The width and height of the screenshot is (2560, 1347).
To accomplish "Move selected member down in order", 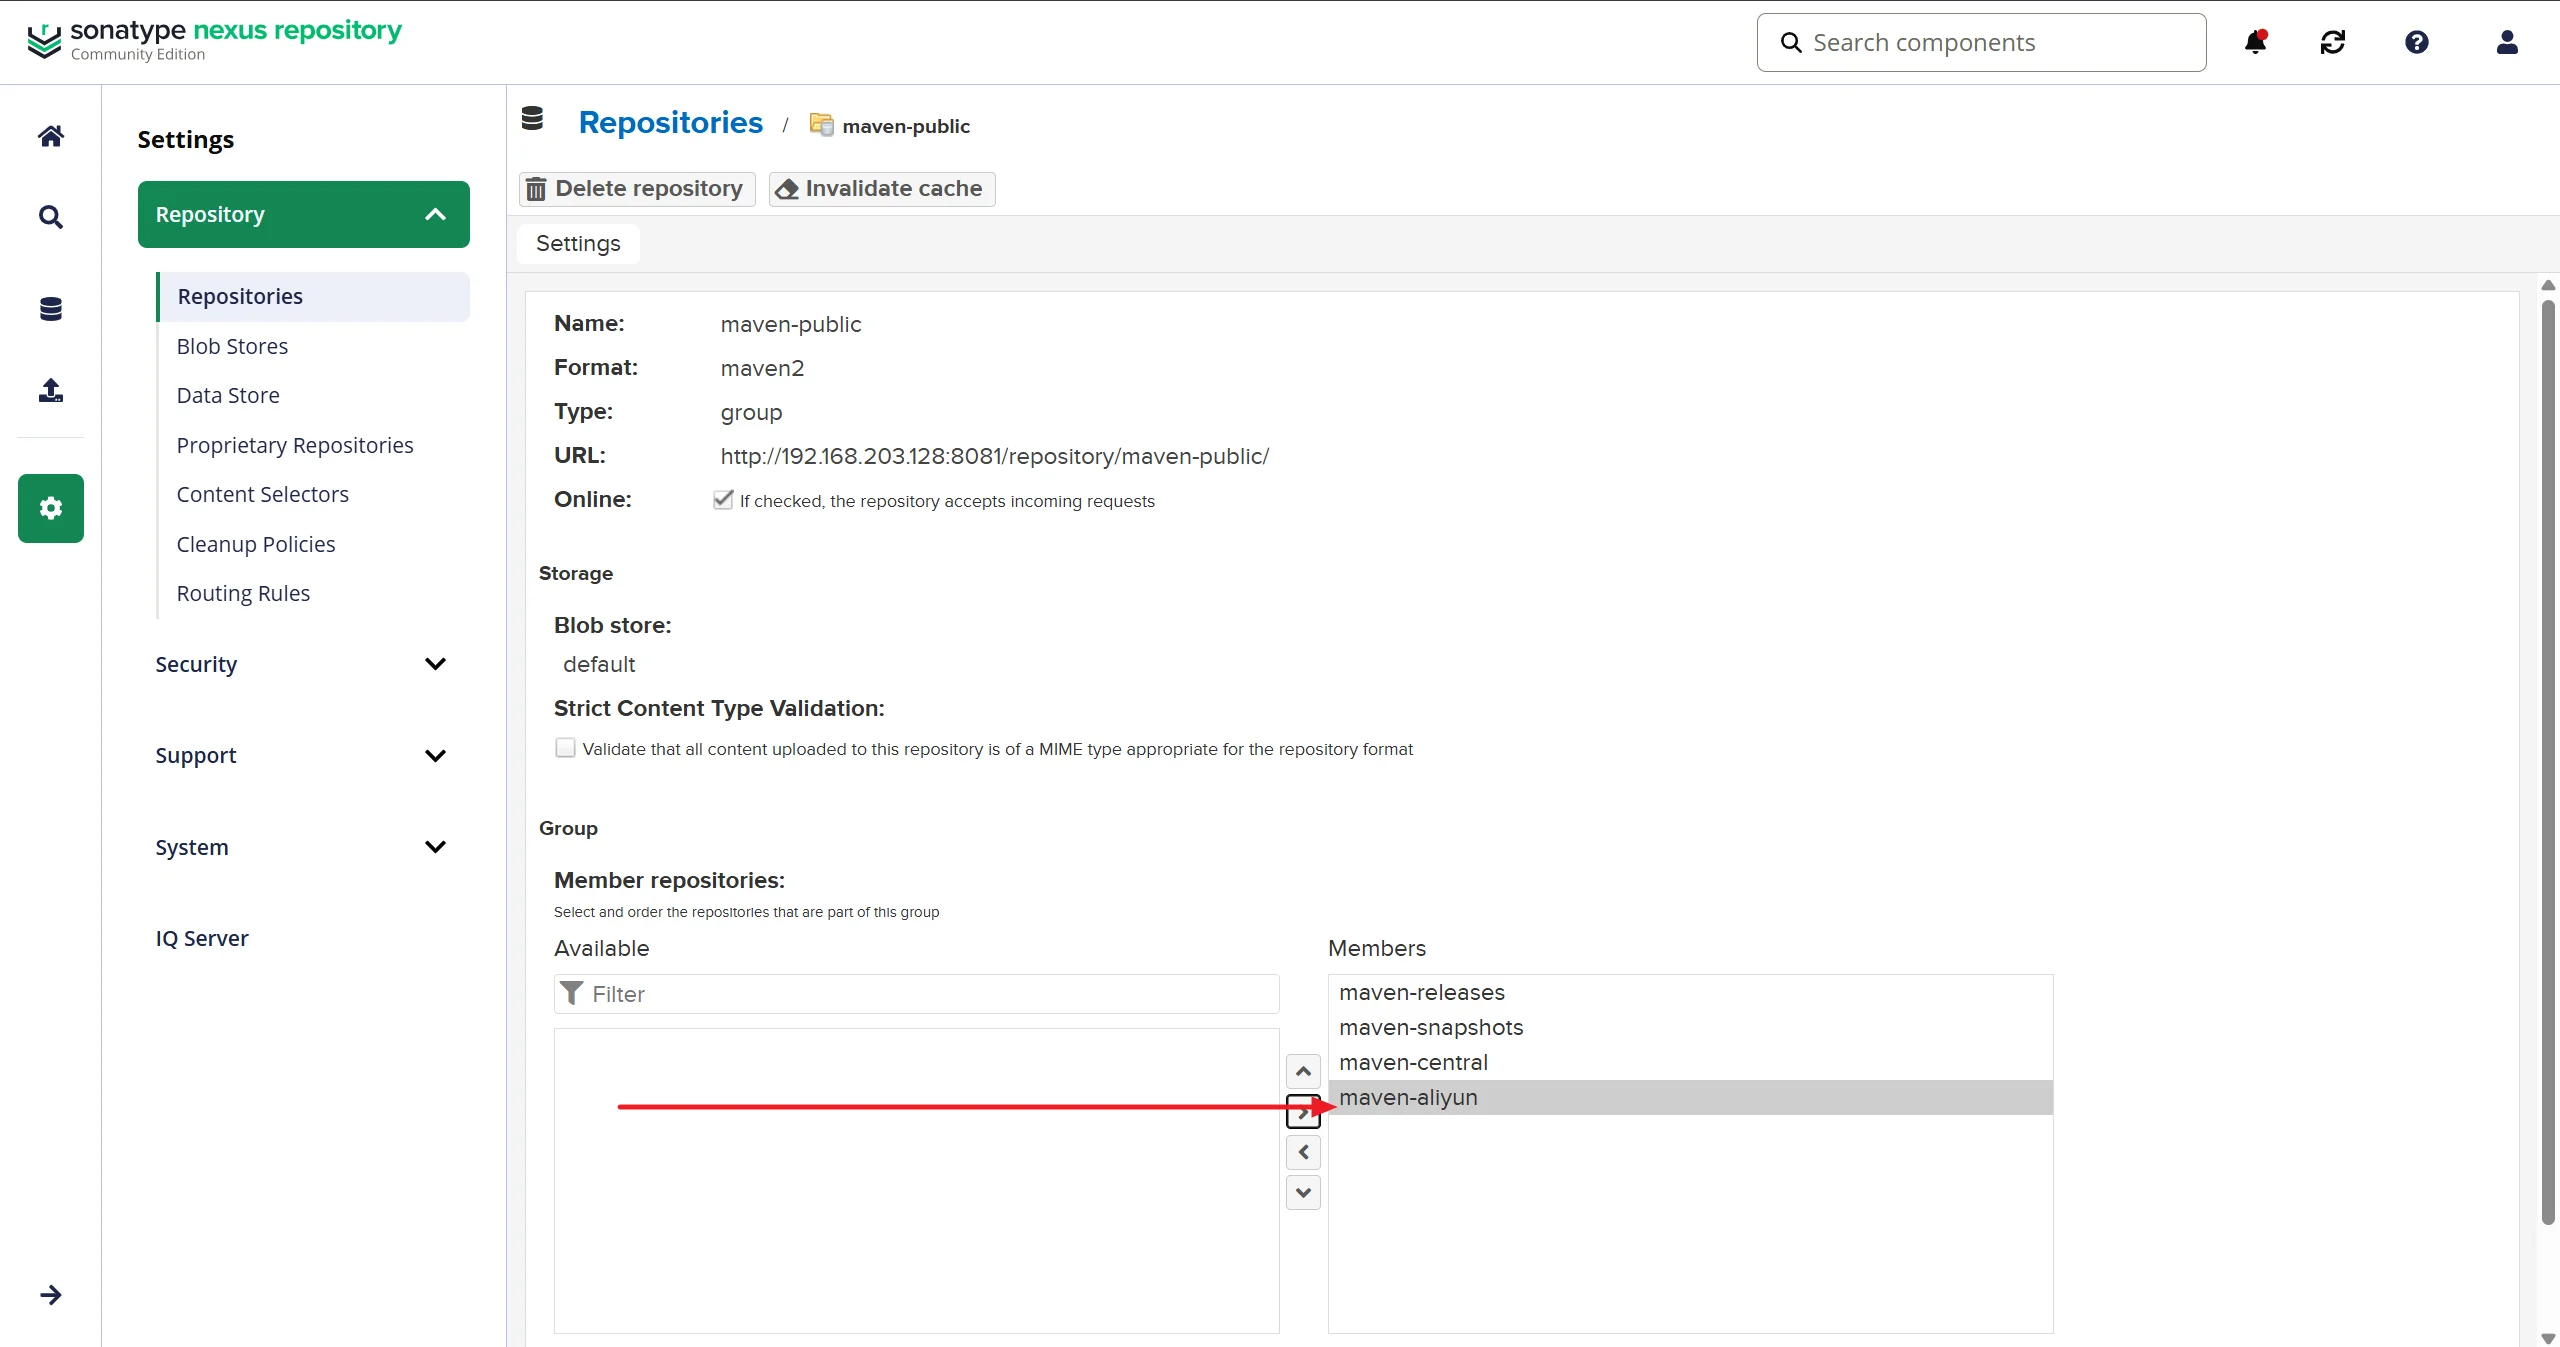I will [x=1303, y=1193].
